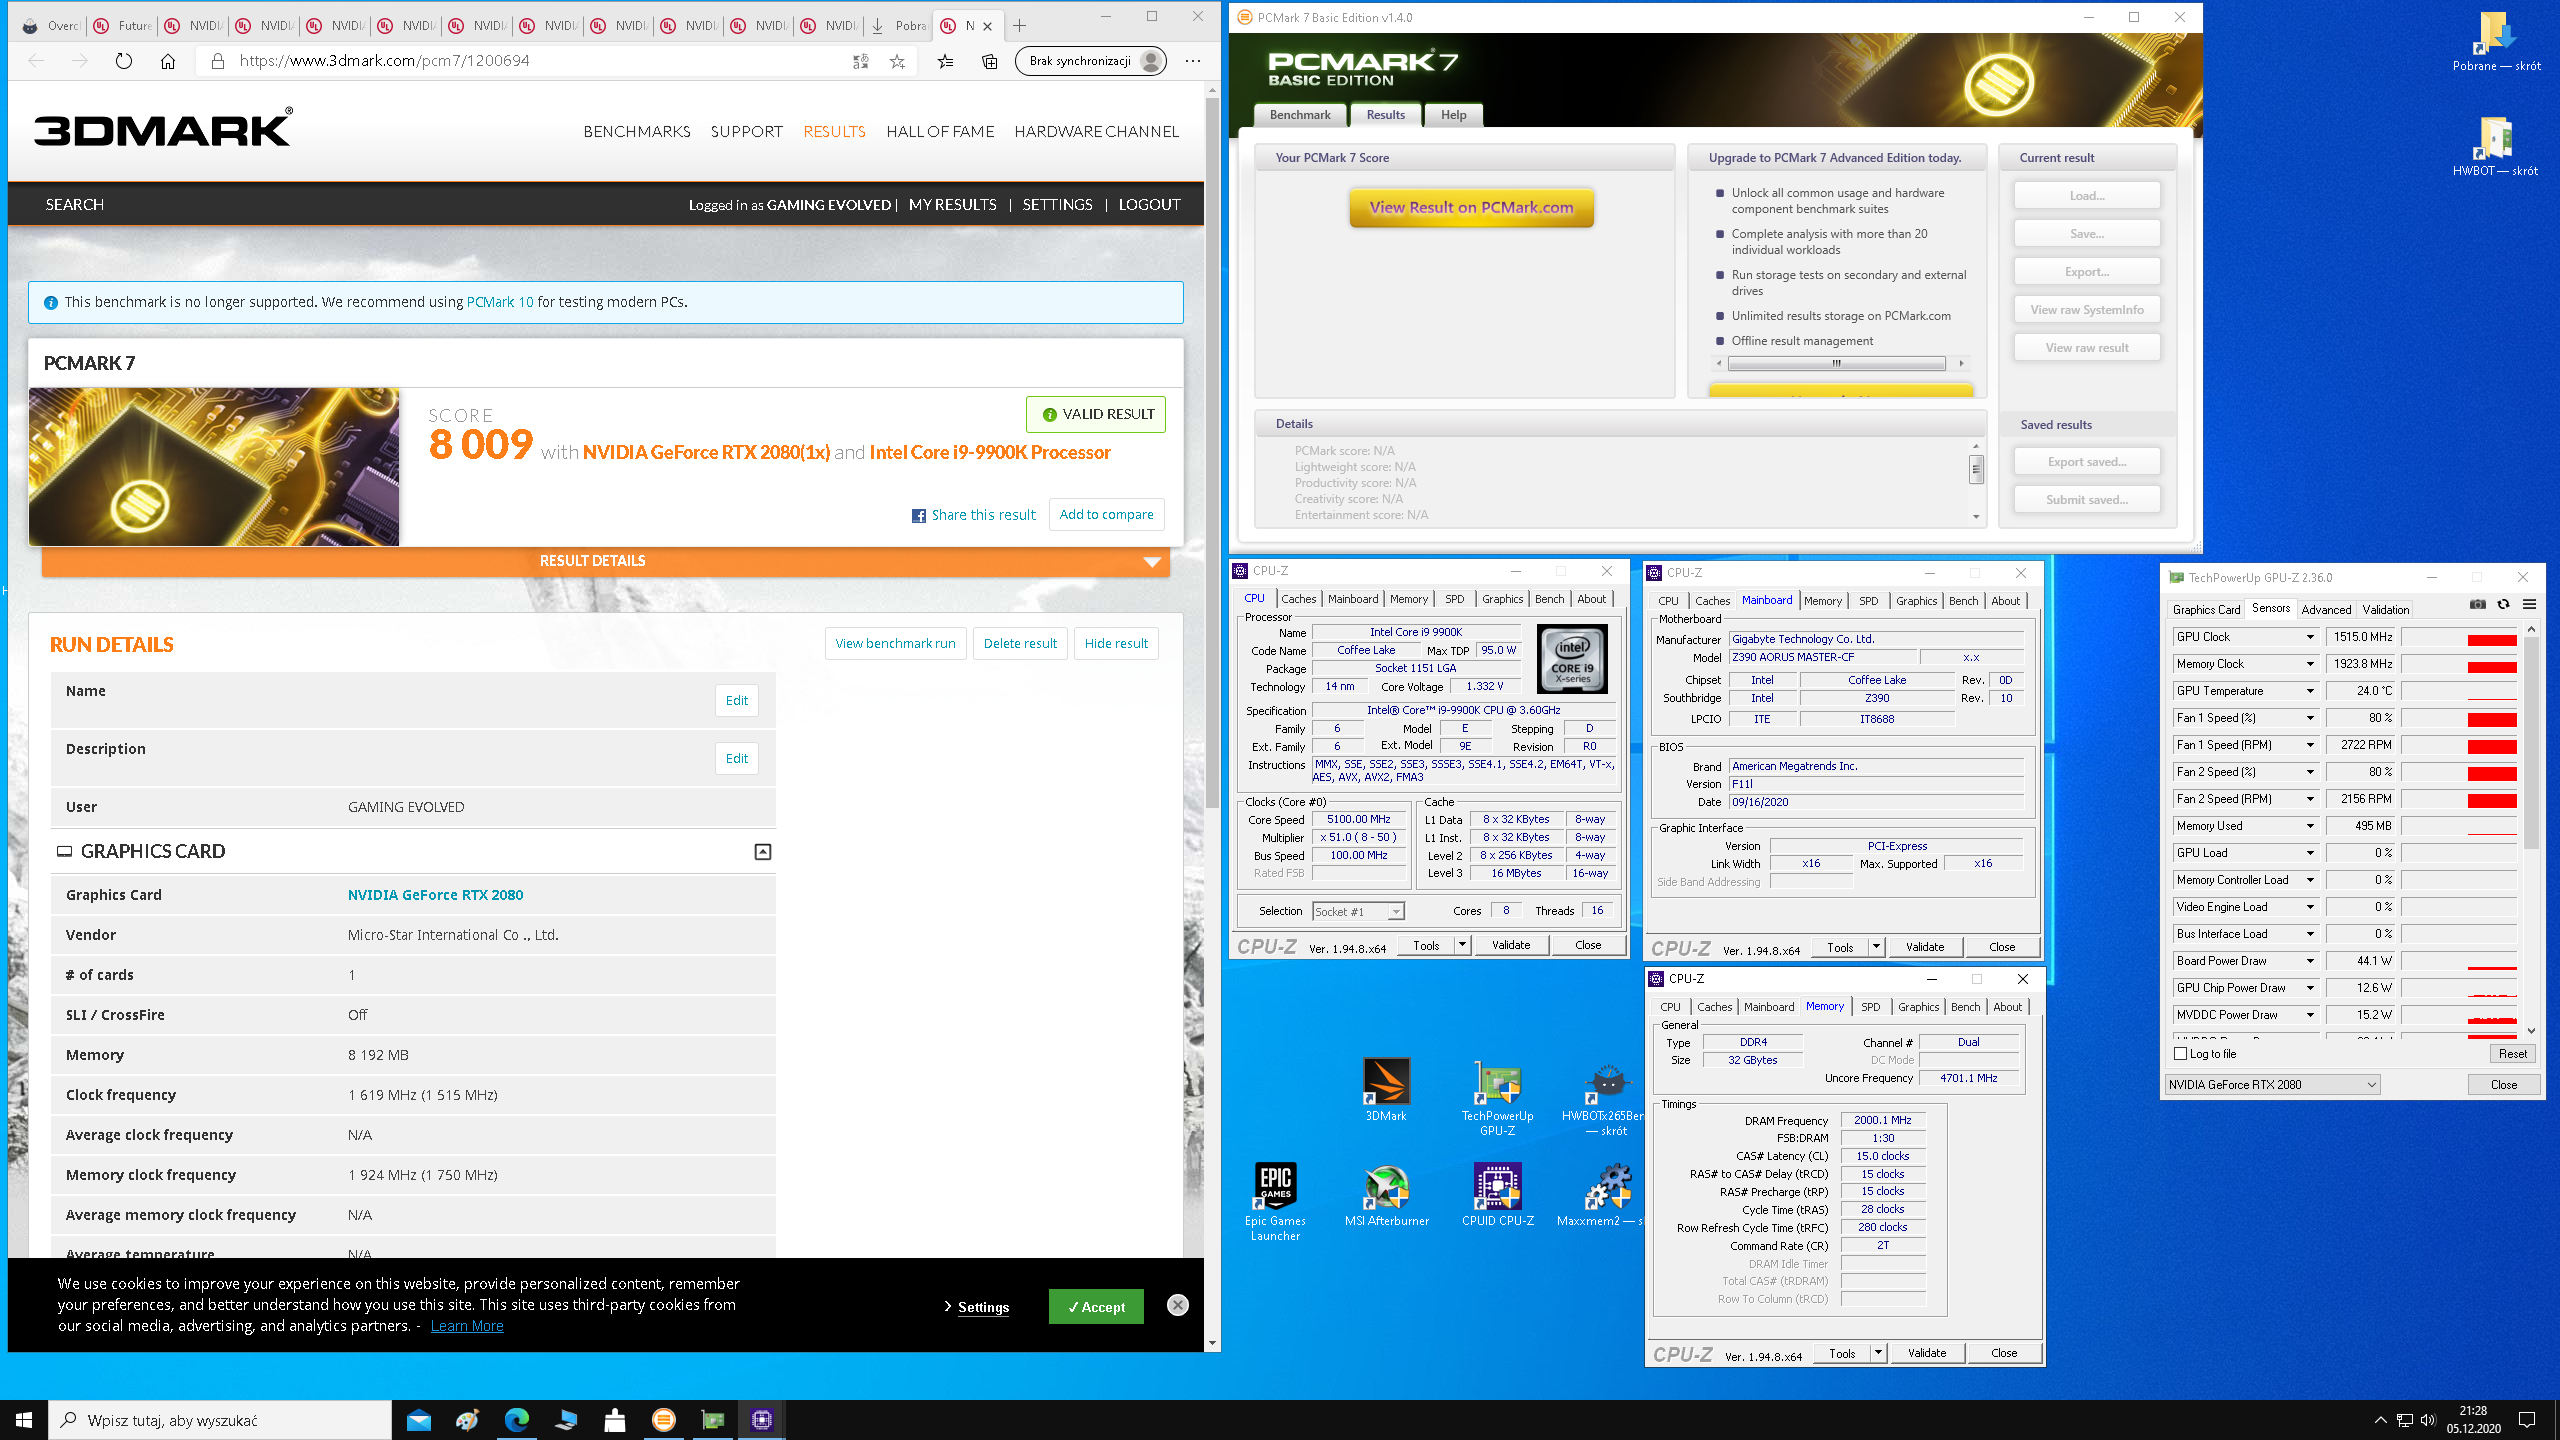2560x1440 pixels.
Task: Click the translate page icon in the address bar
Action: coord(860,61)
